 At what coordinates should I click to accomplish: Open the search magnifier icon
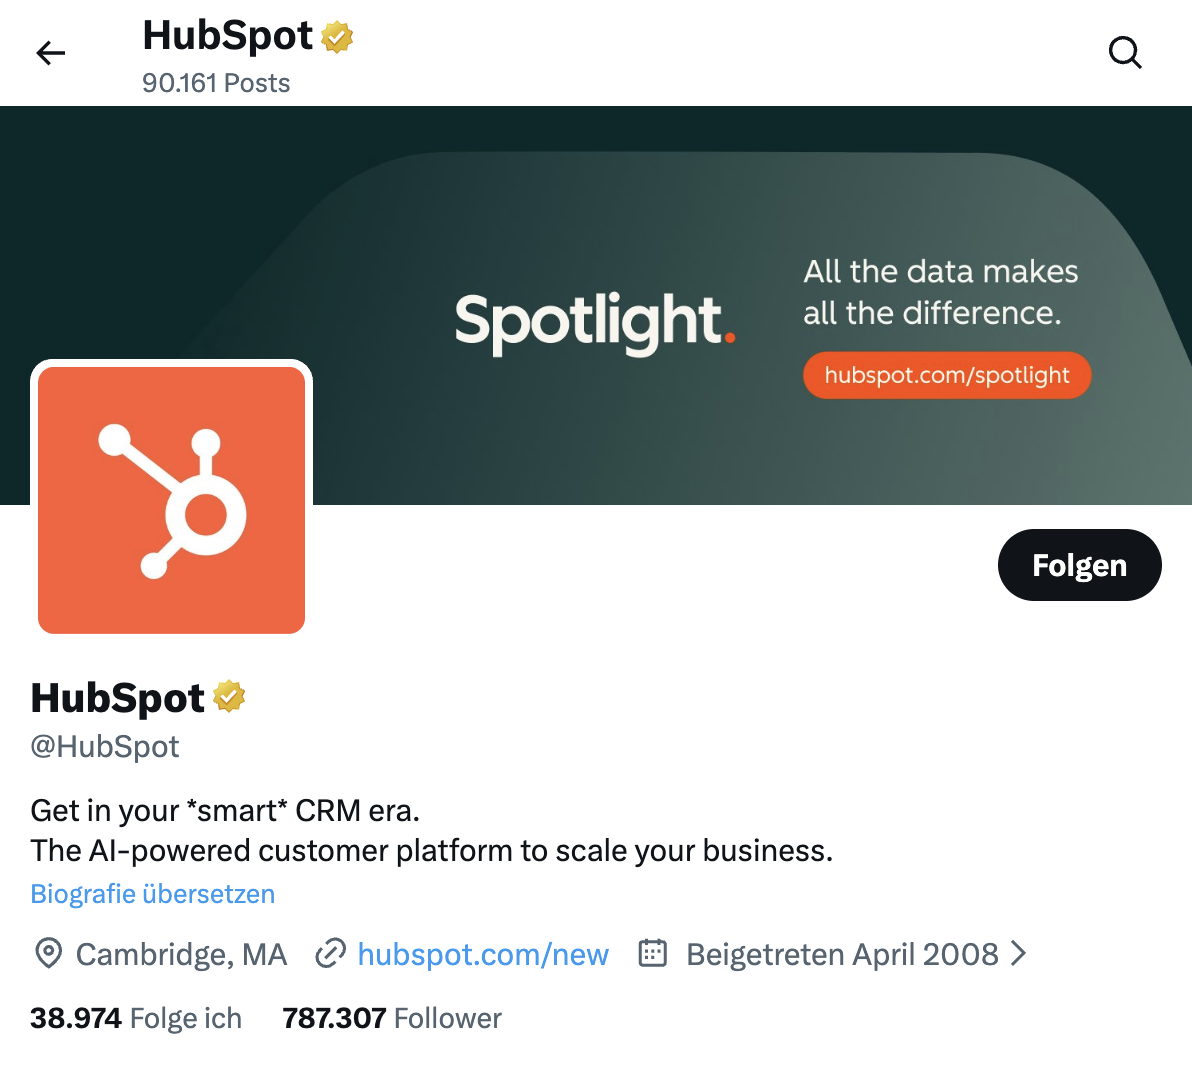click(x=1125, y=52)
